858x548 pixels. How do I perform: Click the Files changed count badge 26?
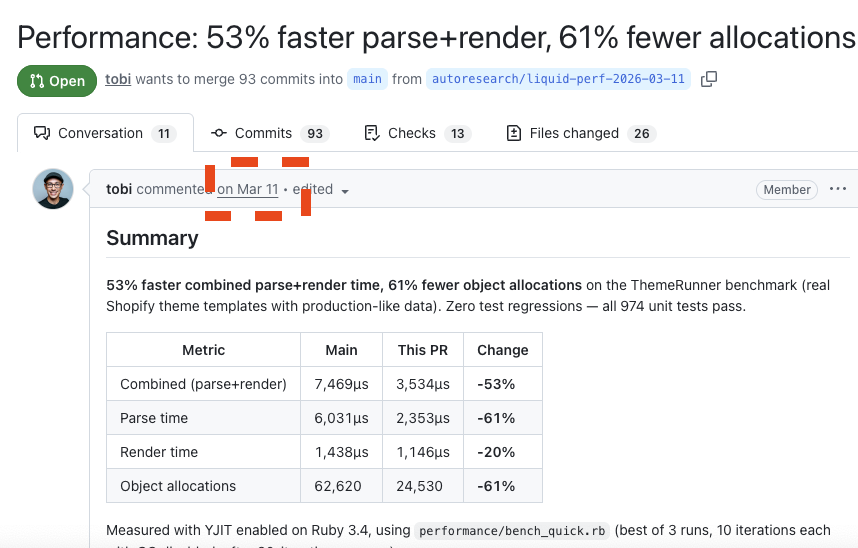[642, 134]
